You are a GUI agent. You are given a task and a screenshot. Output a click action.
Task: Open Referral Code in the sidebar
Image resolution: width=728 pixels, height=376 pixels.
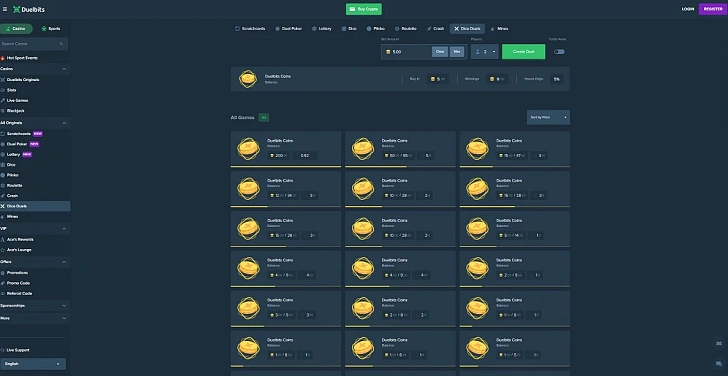(x=17, y=293)
